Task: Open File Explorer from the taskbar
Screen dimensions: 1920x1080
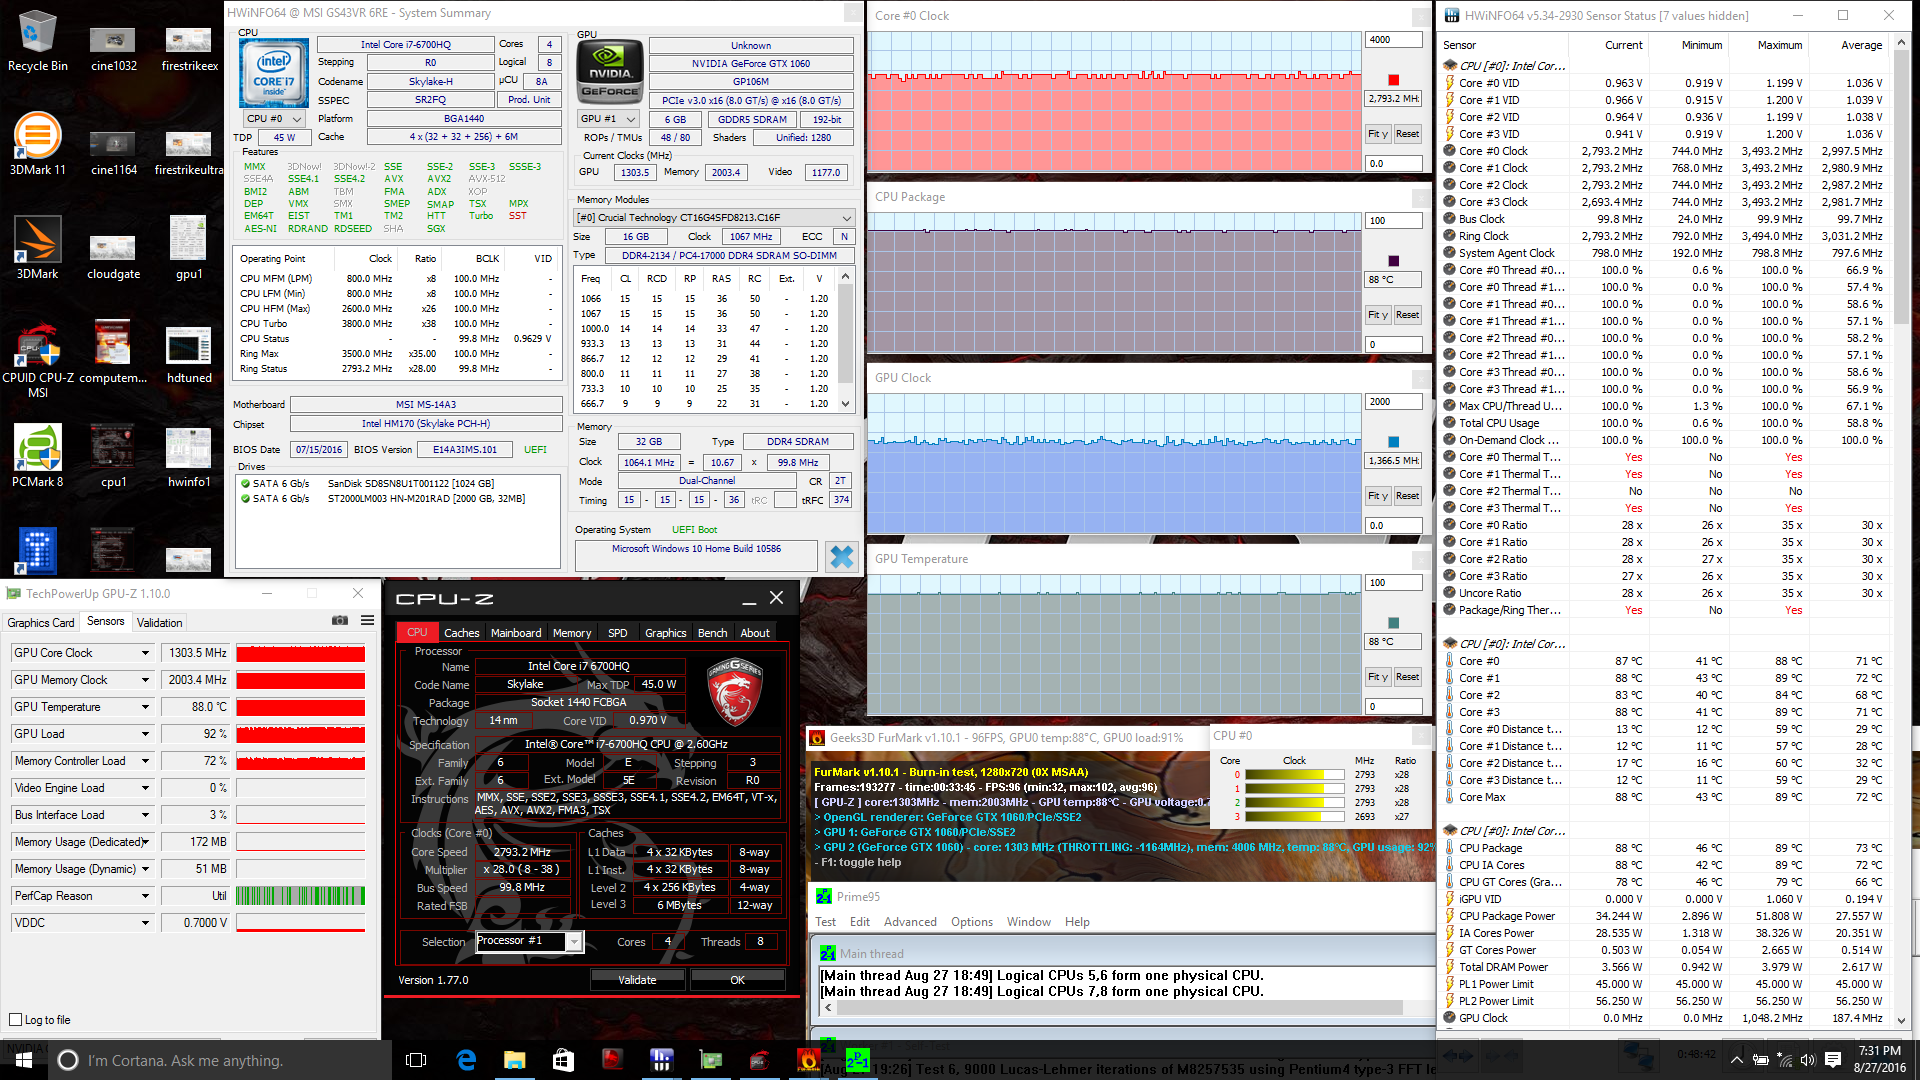Action: pos(514,1060)
